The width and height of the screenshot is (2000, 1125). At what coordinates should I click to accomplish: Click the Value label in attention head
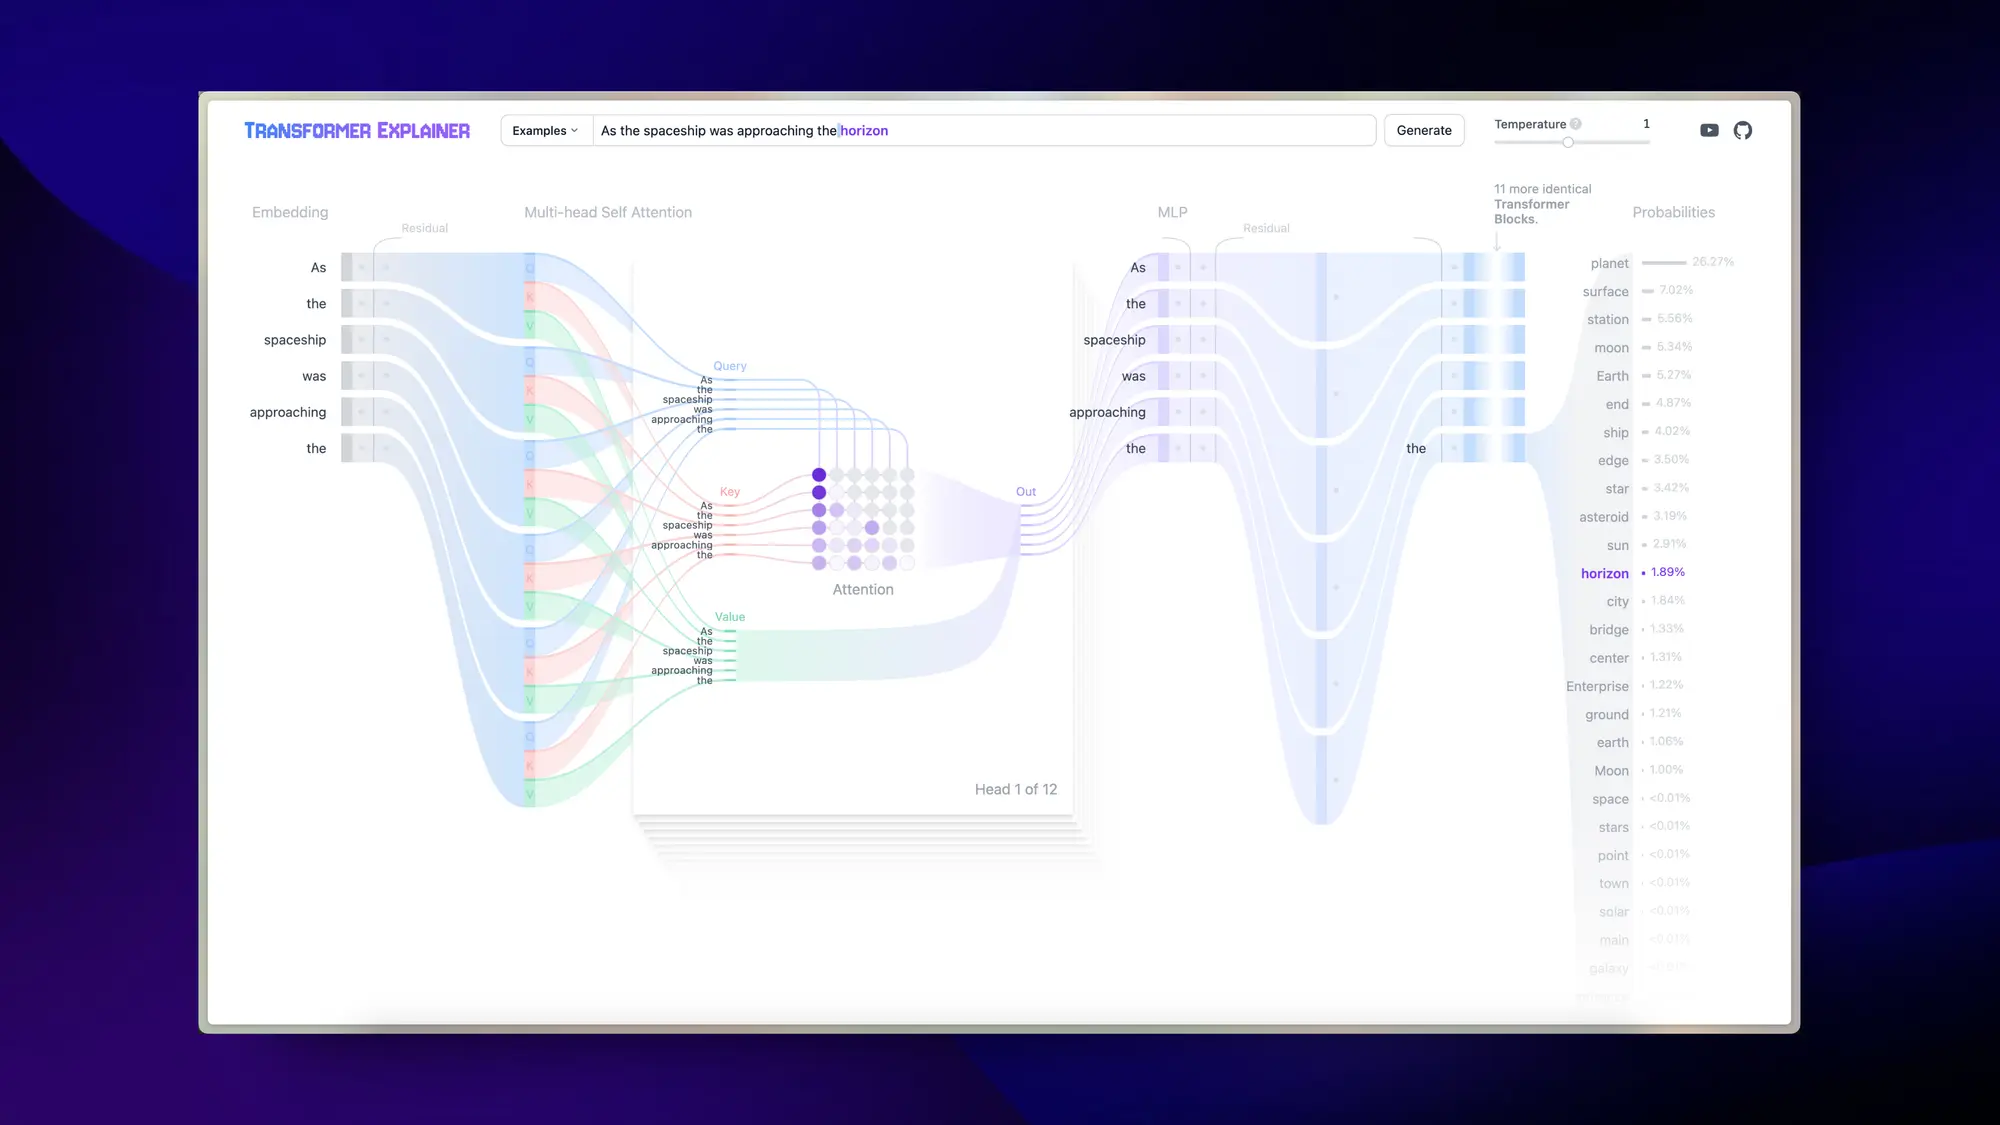pyautogui.click(x=730, y=617)
